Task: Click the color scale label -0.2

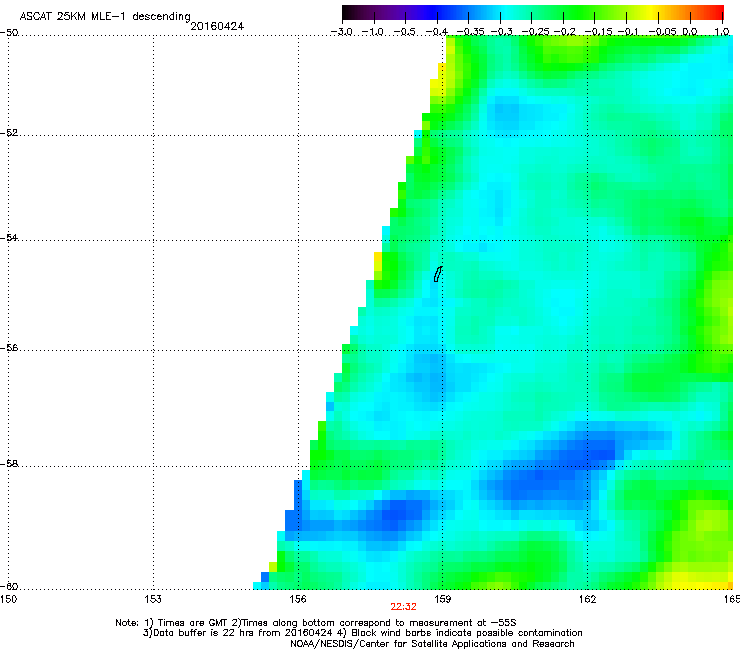Action: pyautogui.click(x=565, y=32)
